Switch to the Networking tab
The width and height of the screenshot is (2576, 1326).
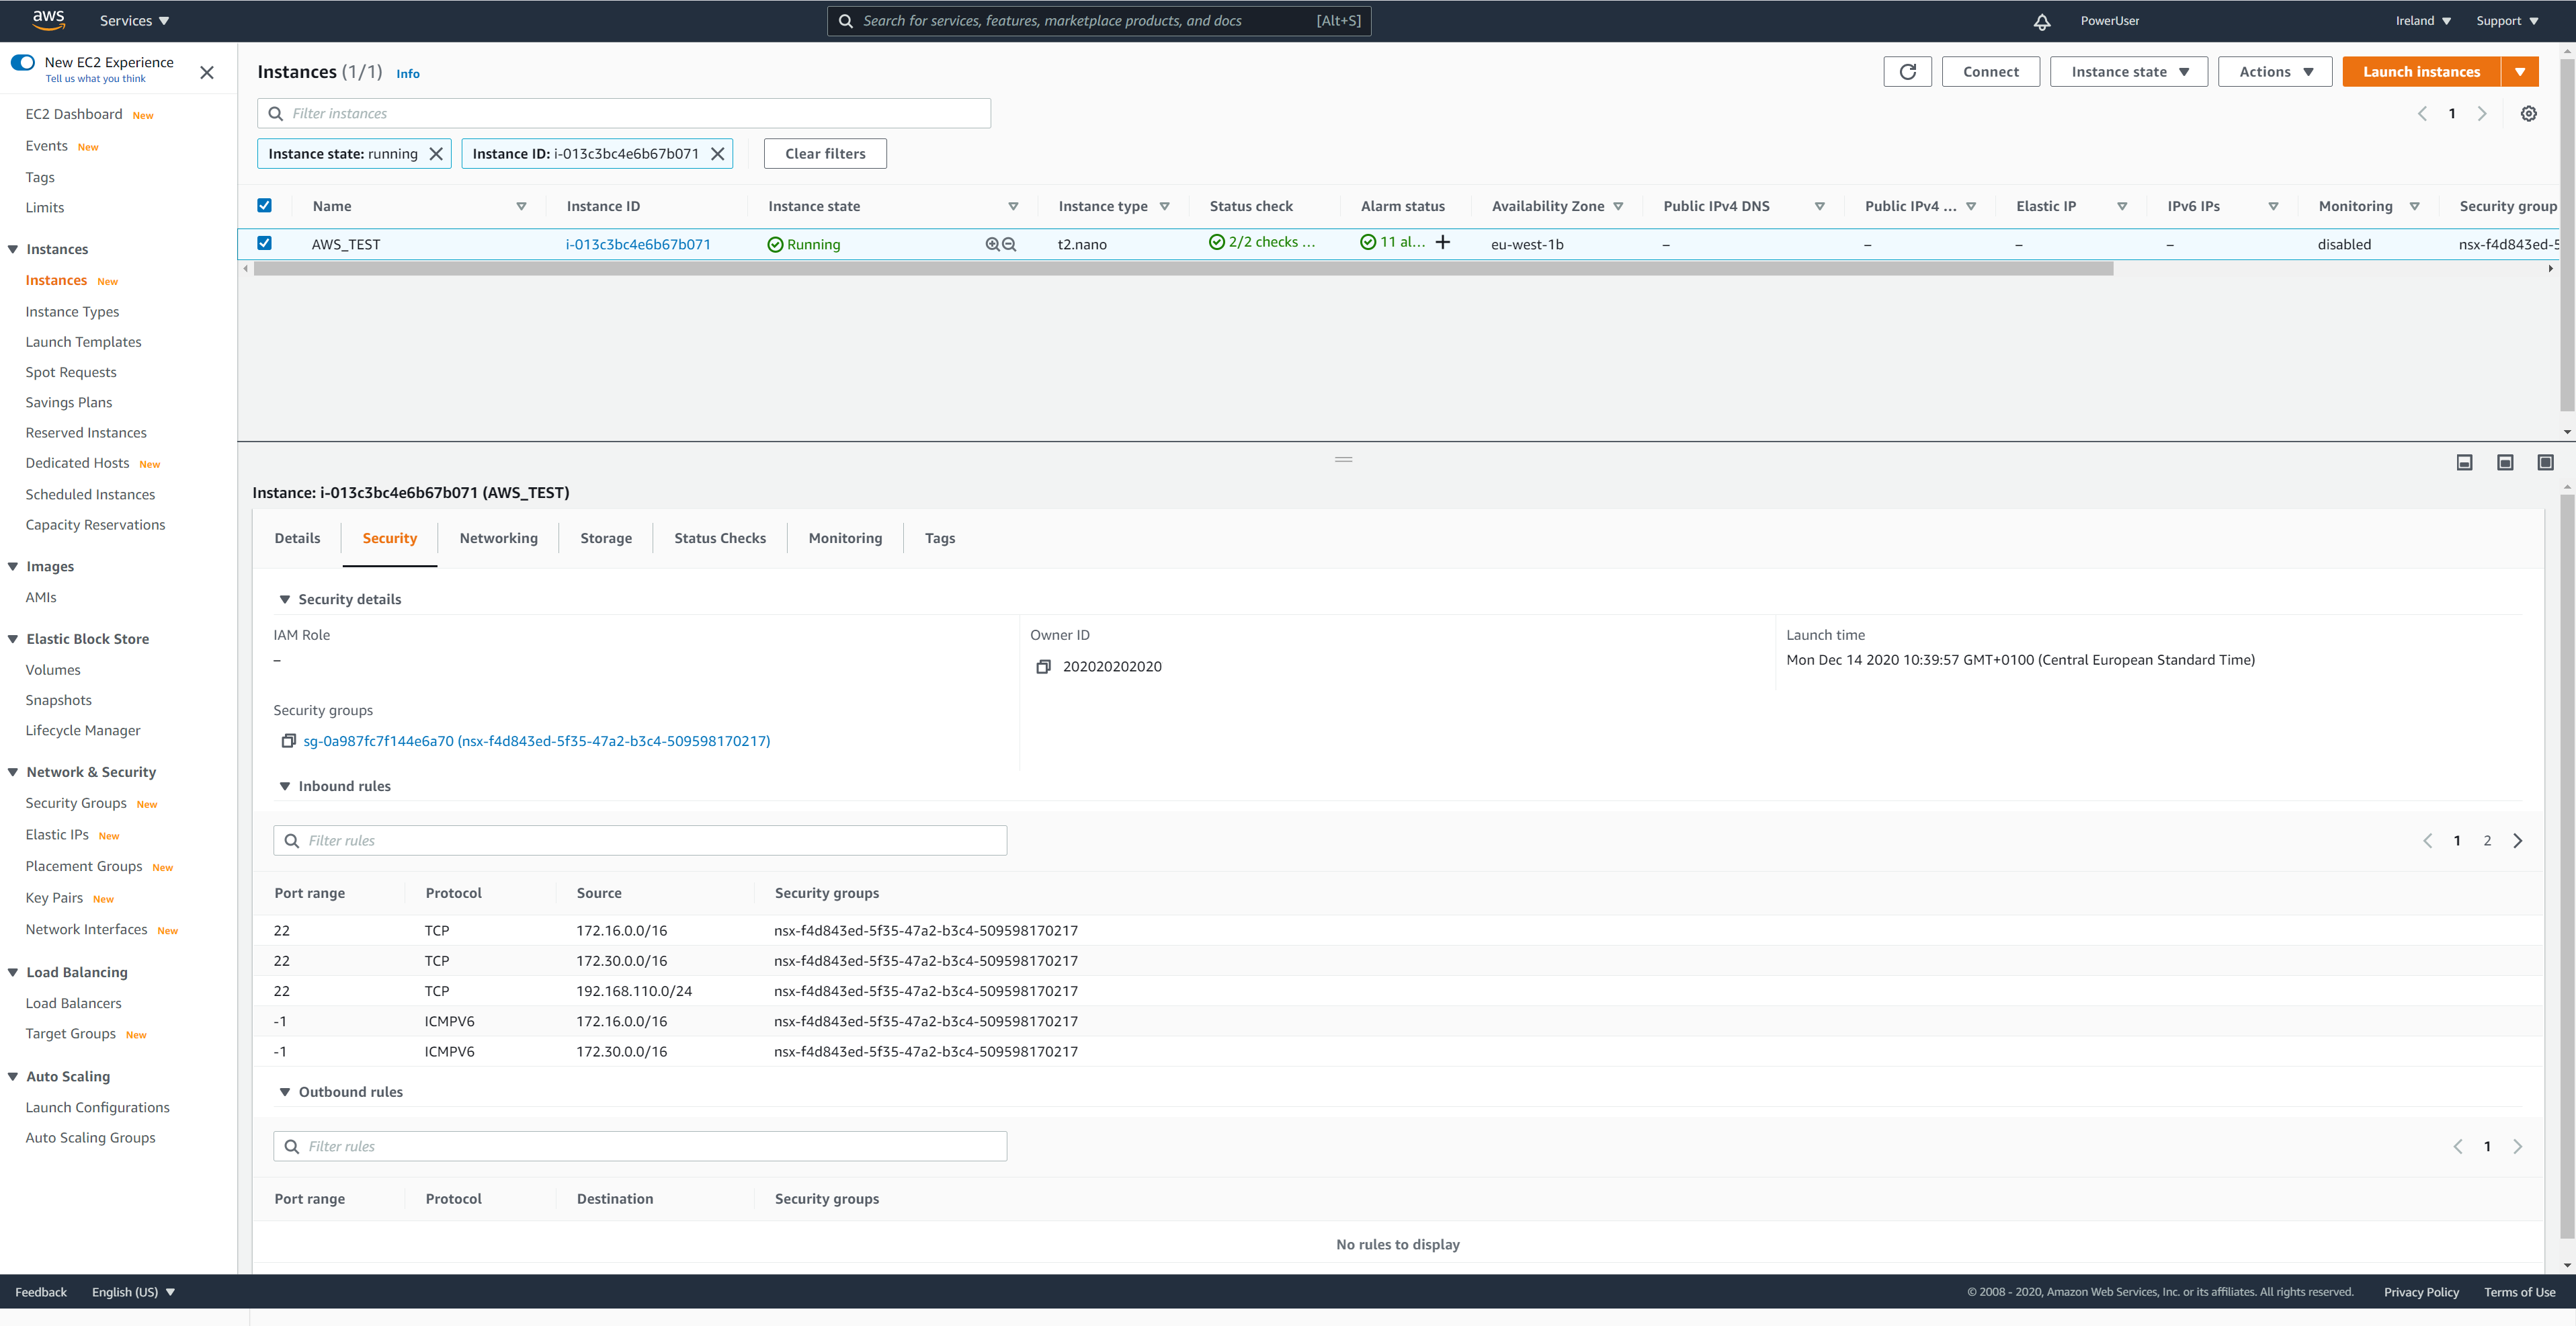498,539
